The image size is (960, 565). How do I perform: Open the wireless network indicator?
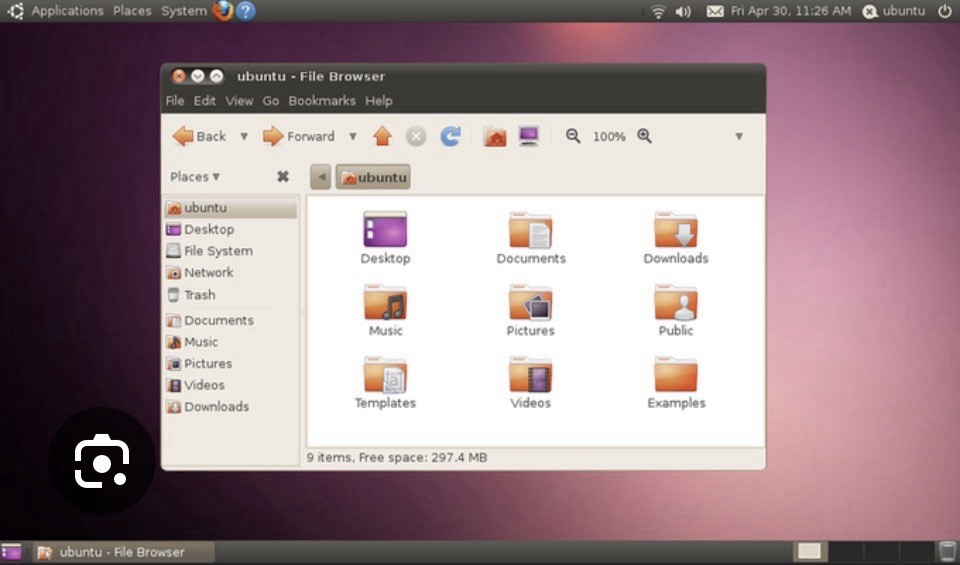[x=658, y=11]
